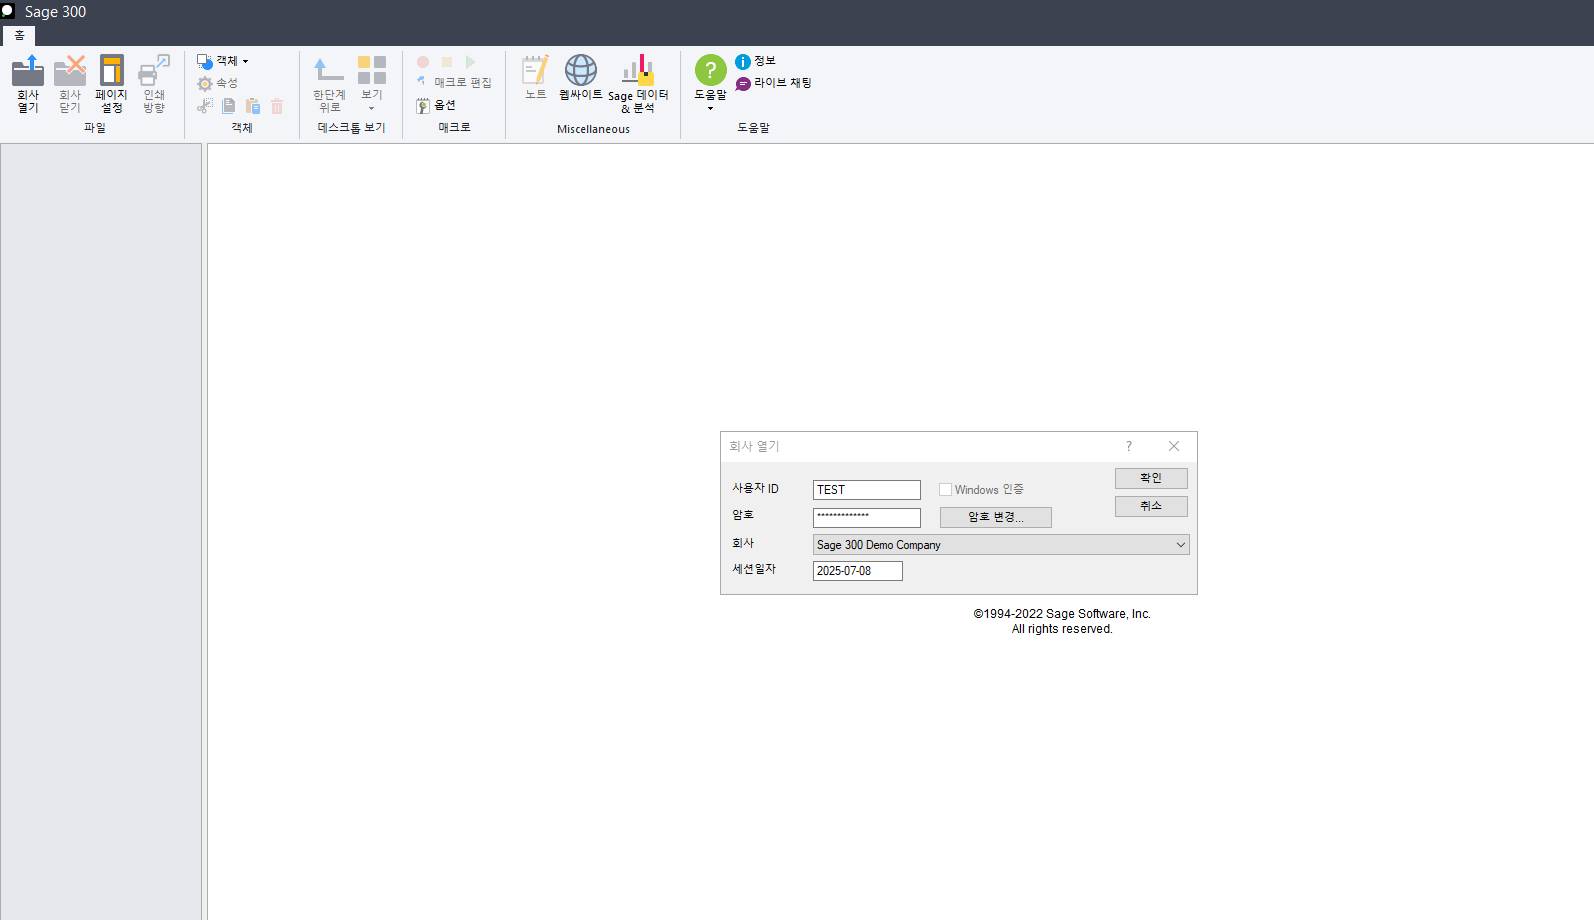The width and height of the screenshot is (1594, 920).
Task: Click the Sage 300 app icon in title bar
Action: [x=8, y=11]
